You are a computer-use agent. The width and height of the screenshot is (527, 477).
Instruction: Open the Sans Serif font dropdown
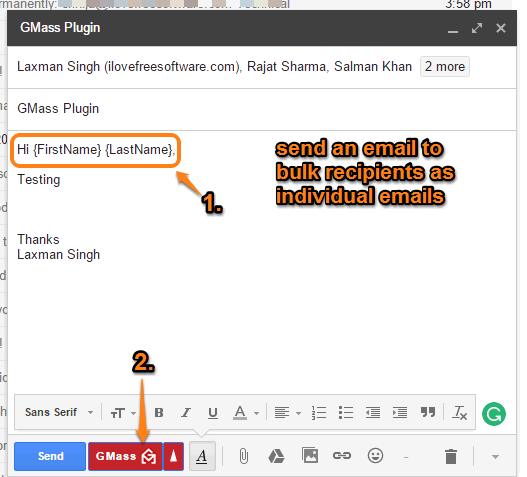point(59,412)
